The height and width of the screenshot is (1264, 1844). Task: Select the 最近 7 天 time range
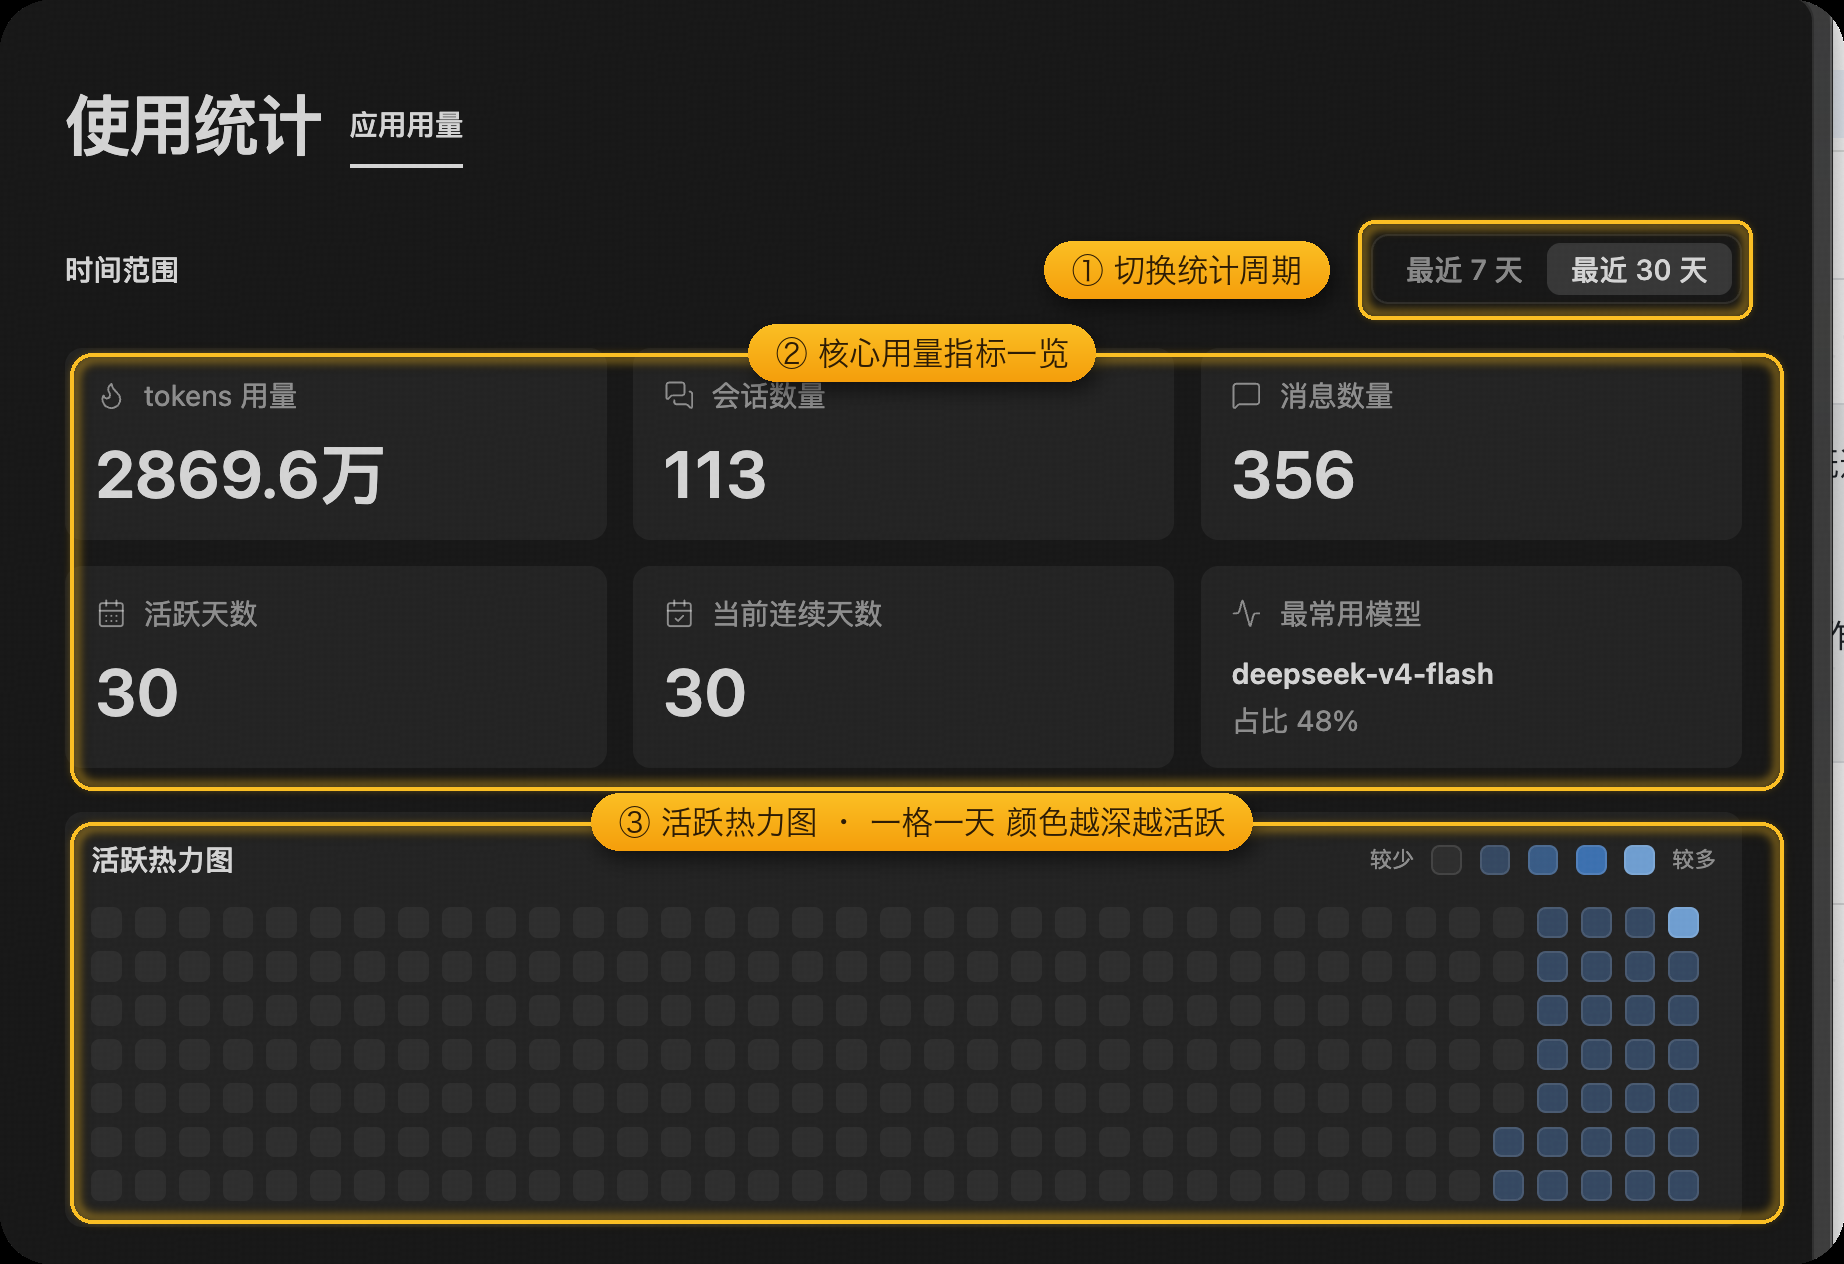pyautogui.click(x=1464, y=270)
